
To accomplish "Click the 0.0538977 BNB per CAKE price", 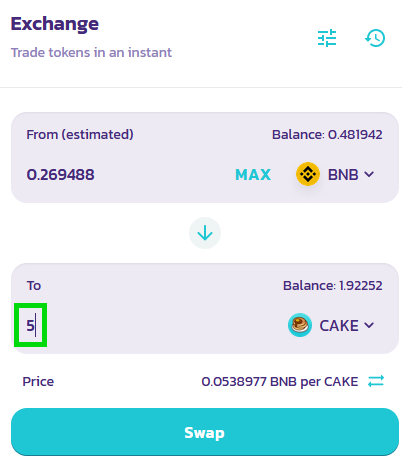I will [x=280, y=382].
